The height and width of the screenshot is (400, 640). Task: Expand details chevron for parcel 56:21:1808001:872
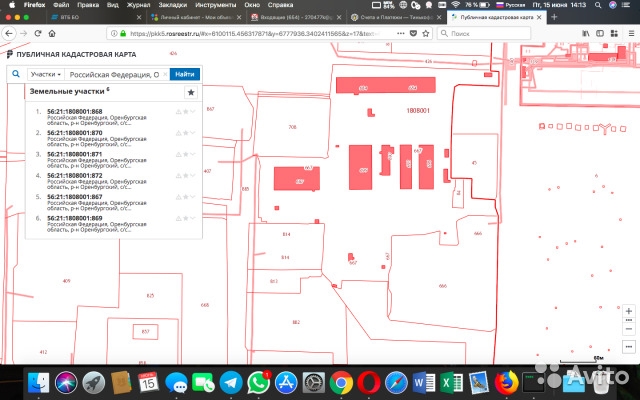[192, 176]
